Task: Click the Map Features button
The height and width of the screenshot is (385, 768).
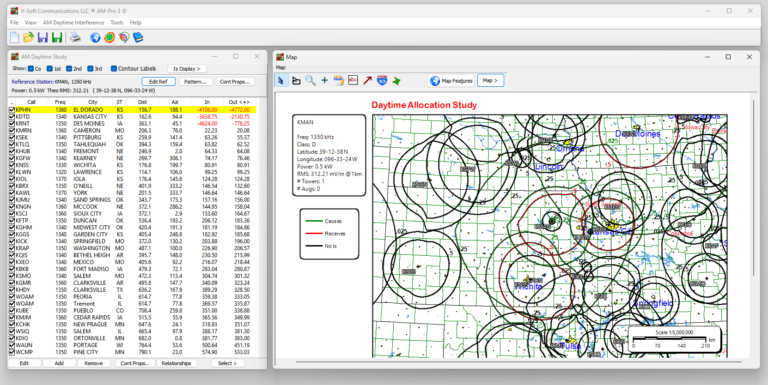Action: point(452,81)
